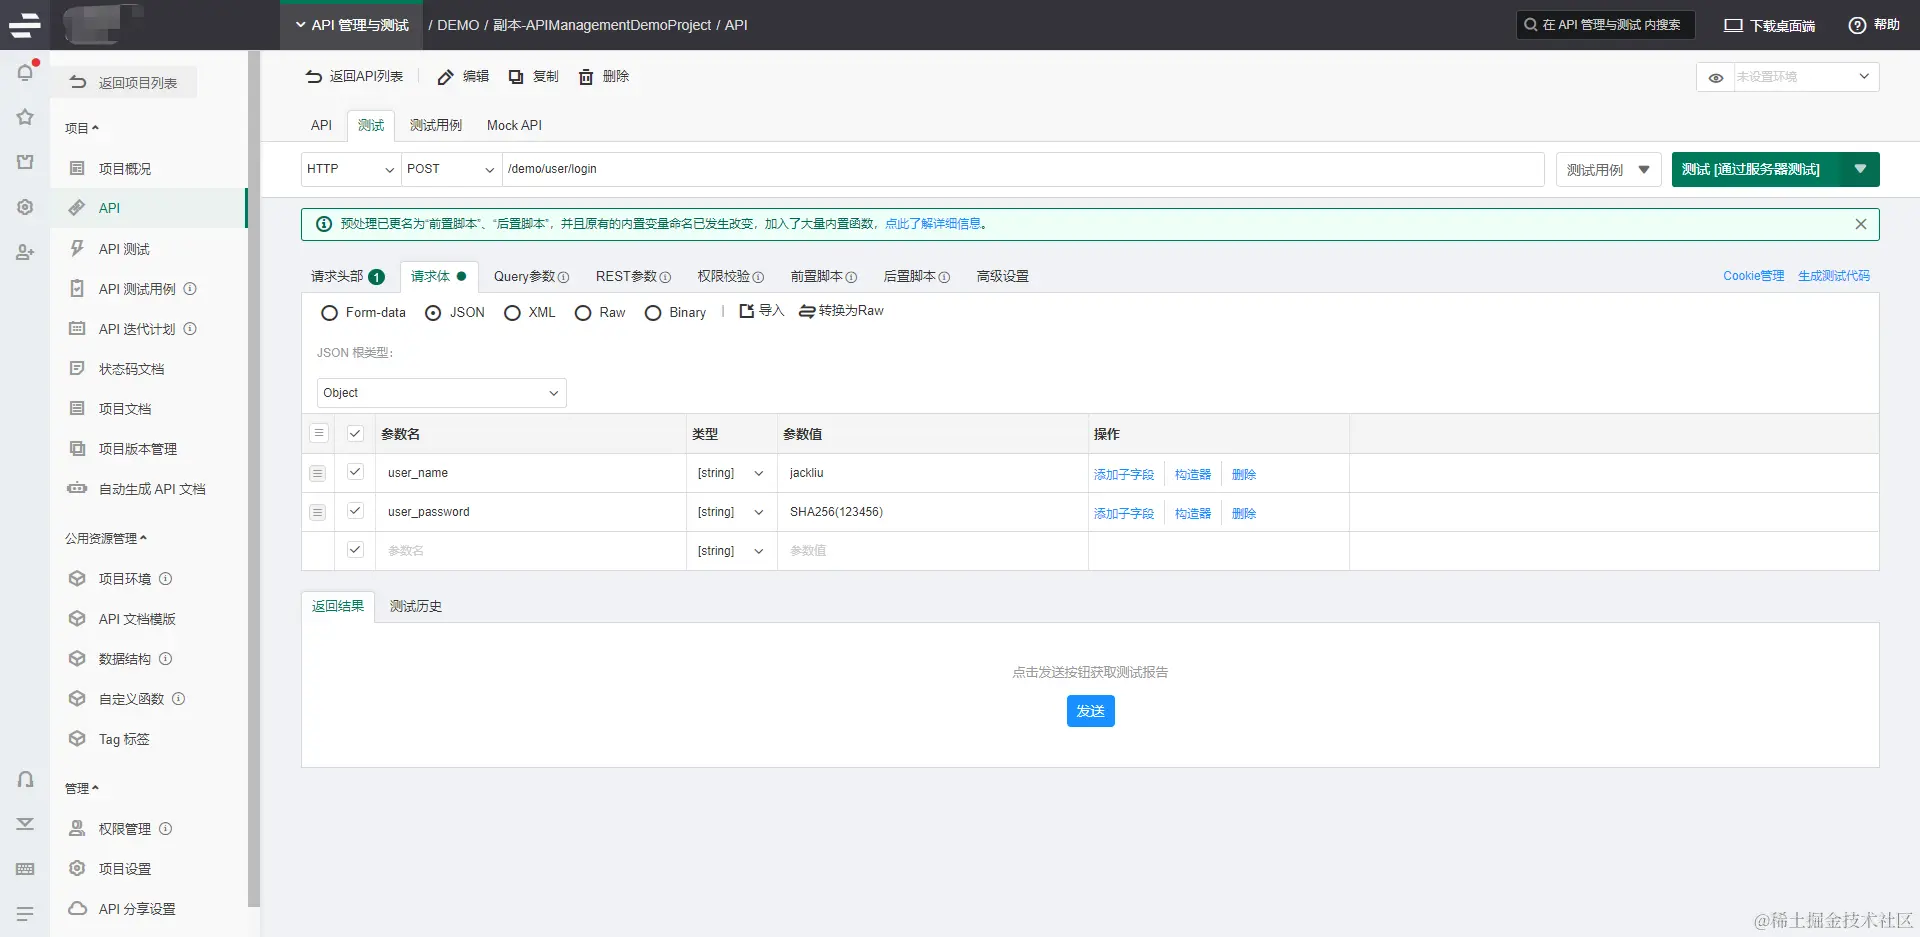Click the blue 发送 button
Image resolution: width=1920 pixels, height=937 pixels.
(x=1090, y=711)
